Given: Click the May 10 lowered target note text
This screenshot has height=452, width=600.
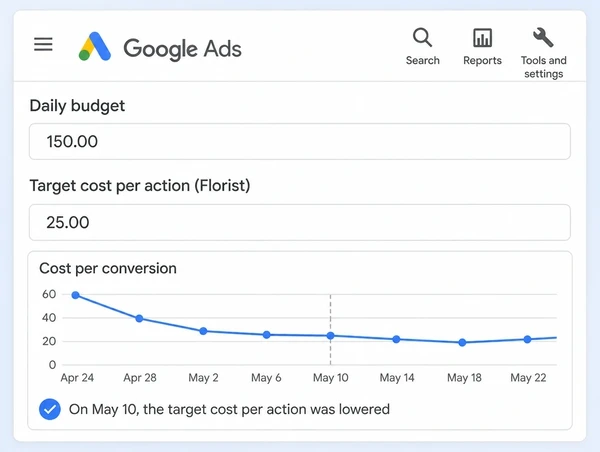Looking at the screenshot, I should pos(229,409).
